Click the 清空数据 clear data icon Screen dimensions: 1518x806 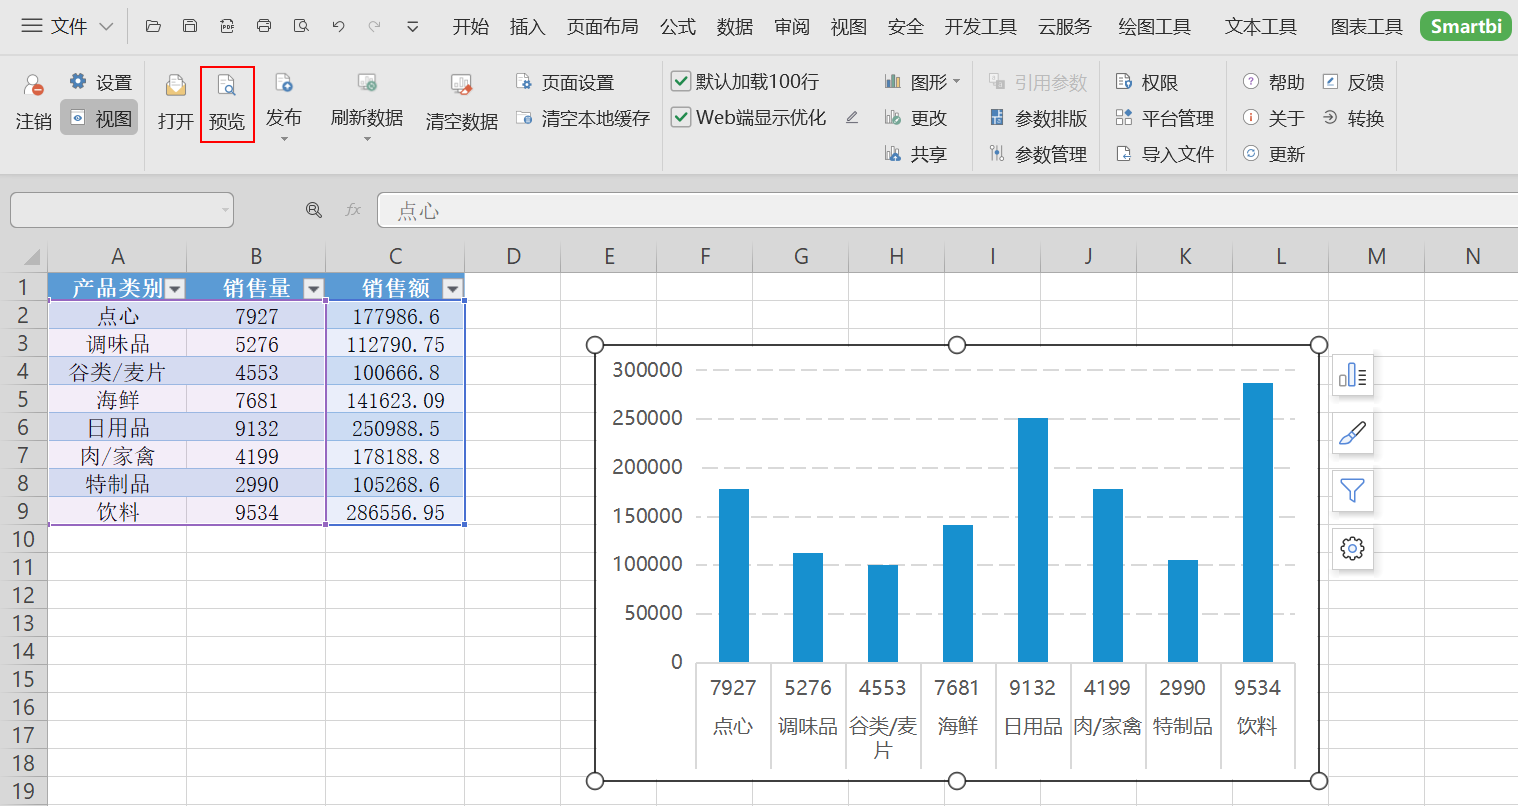pyautogui.click(x=461, y=86)
